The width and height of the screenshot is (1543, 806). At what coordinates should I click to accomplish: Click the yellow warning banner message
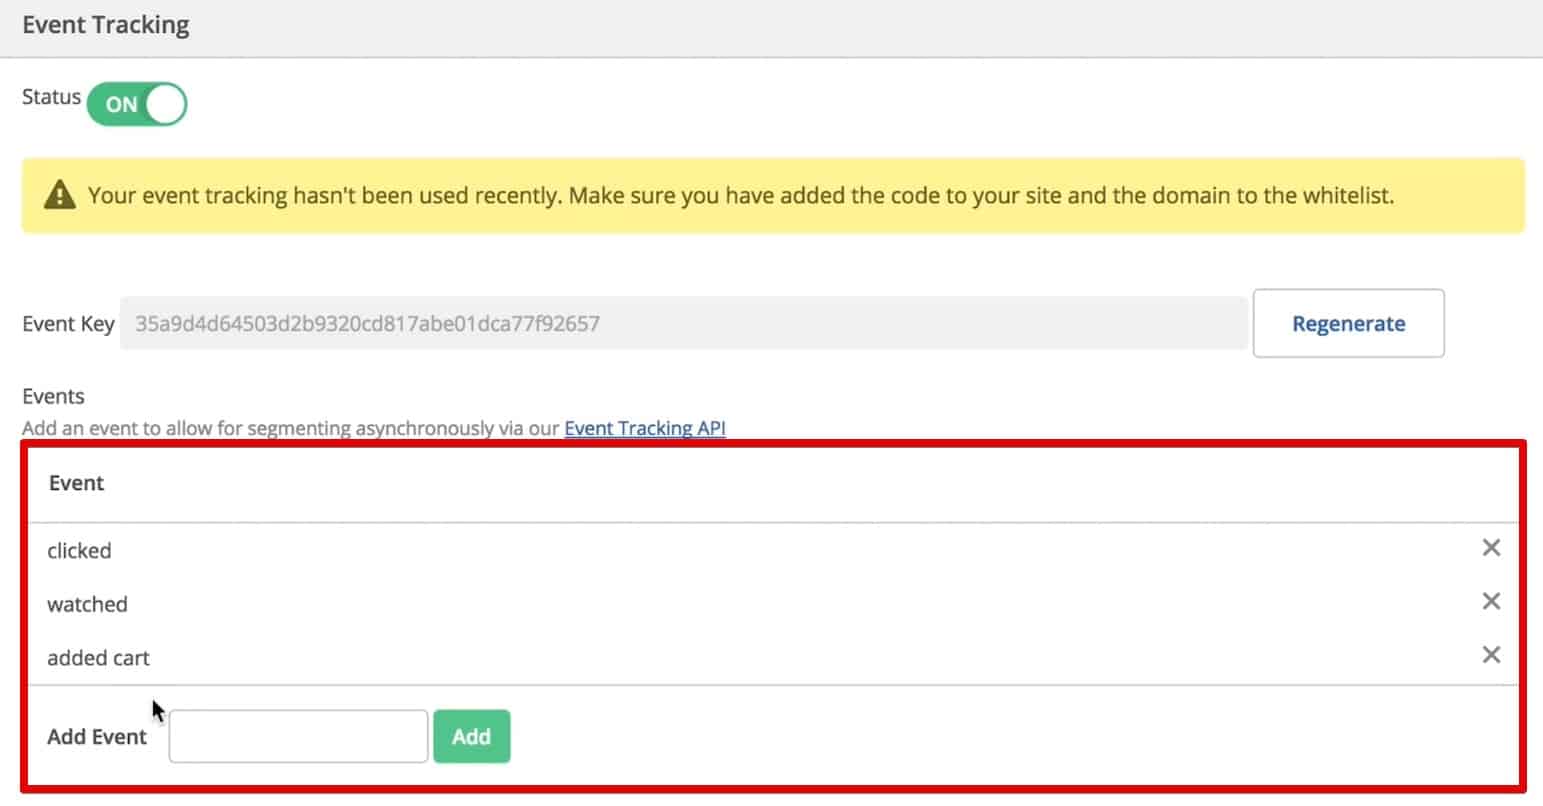click(740, 195)
